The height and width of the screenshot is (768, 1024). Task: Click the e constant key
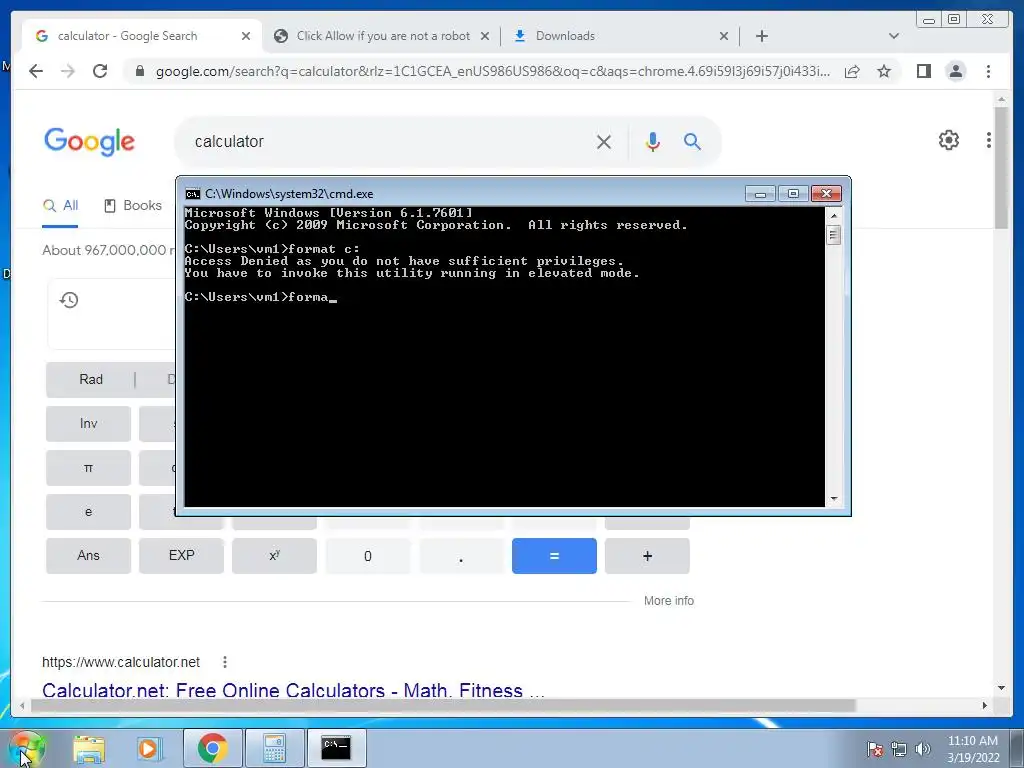click(x=88, y=512)
